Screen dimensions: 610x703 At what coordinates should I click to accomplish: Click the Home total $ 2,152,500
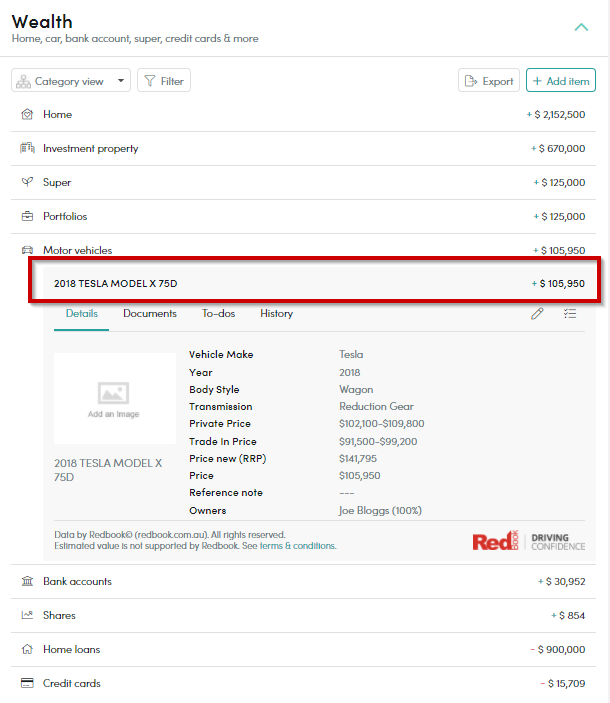click(x=556, y=115)
